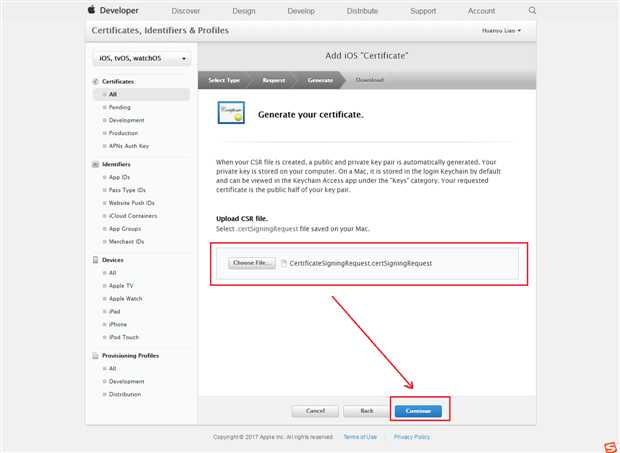Click the Certificates section icon in sidebar
This screenshot has height=453, width=620.
coord(95,81)
